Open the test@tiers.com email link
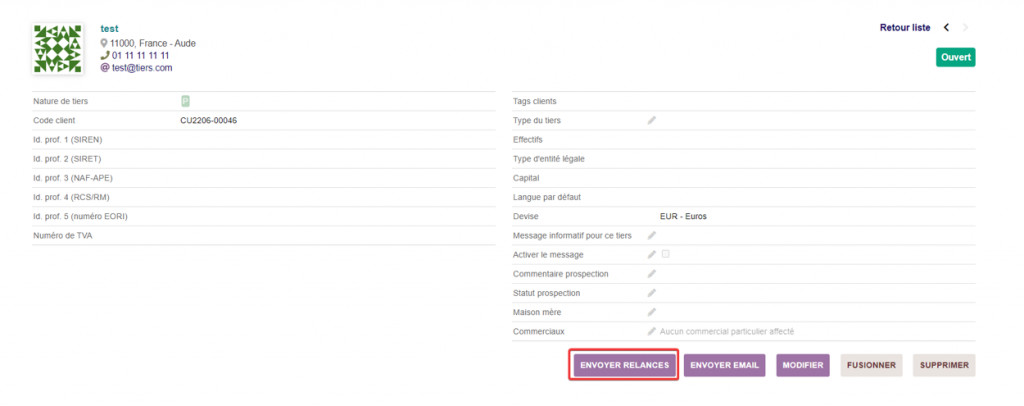Image resolution: width=1024 pixels, height=406 pixels. (142, 68)
